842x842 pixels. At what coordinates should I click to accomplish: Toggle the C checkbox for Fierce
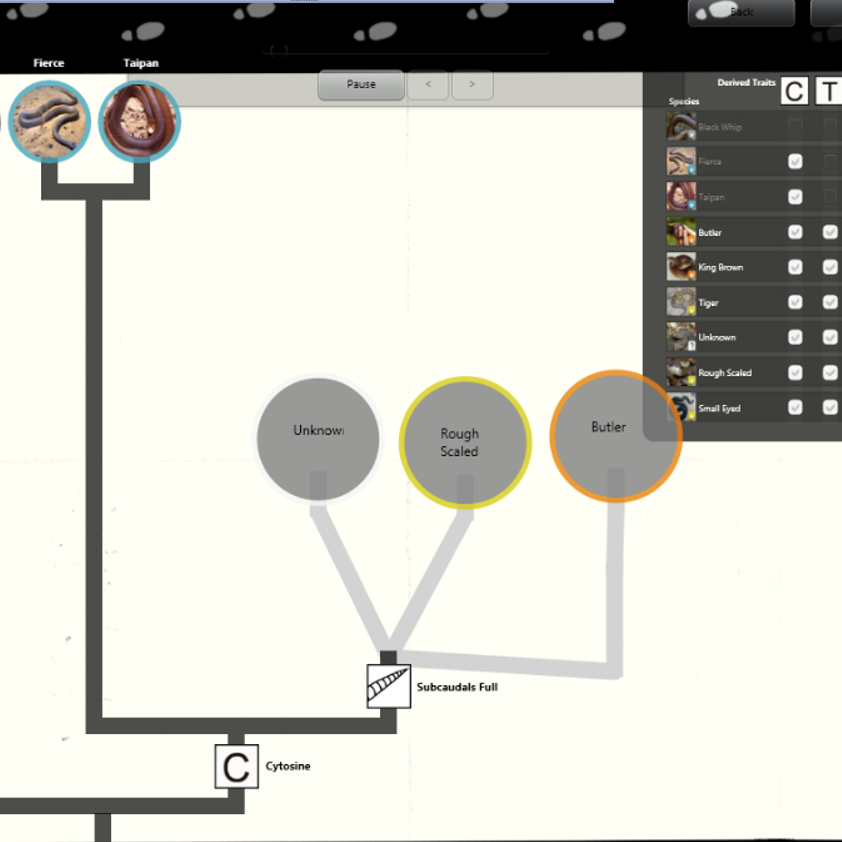pyautogui.click(x=796, y=161)
